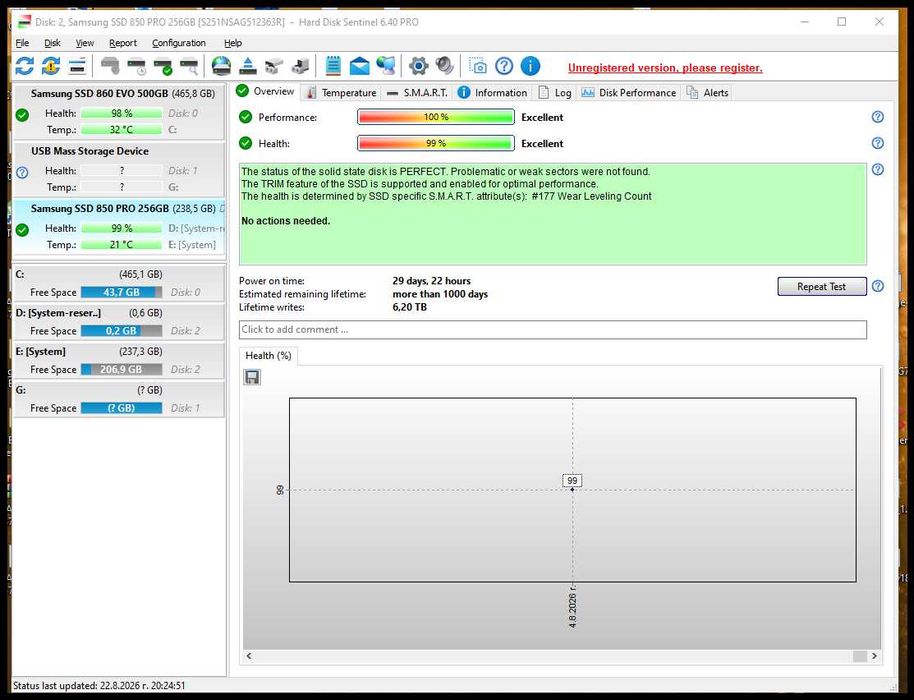Click green check icon of Samsung SSD 860 EVO
The width and height of the screenshot is (914, 700).
tap(22, 115)
